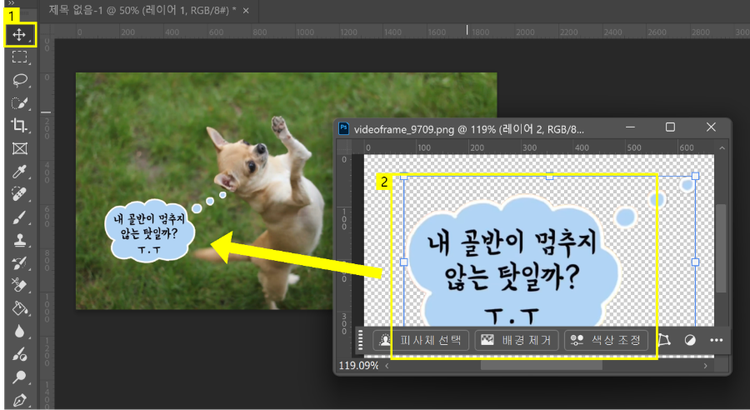Expand the tools panel with double arrows

(x=11, y=3)
